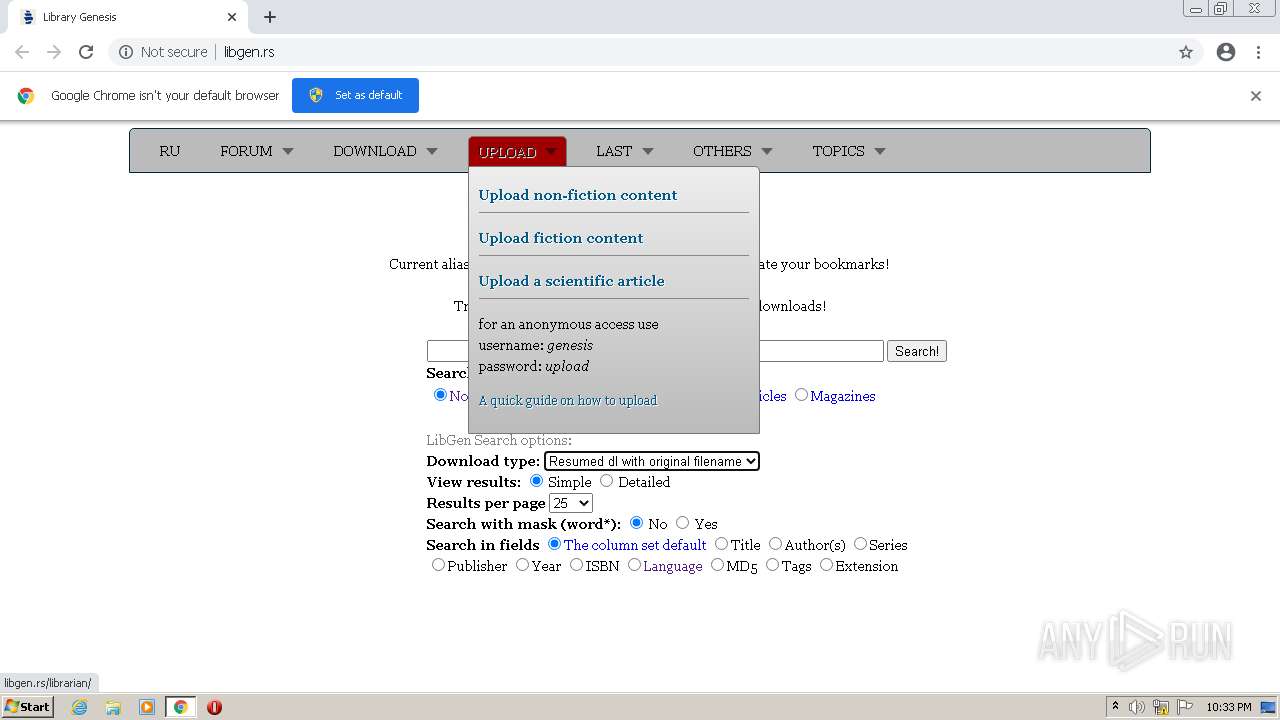The height and width of the screenshot is (720, 1280).
Task: Collapse the UPLOAD dropdown arrow
Action: 551,152
